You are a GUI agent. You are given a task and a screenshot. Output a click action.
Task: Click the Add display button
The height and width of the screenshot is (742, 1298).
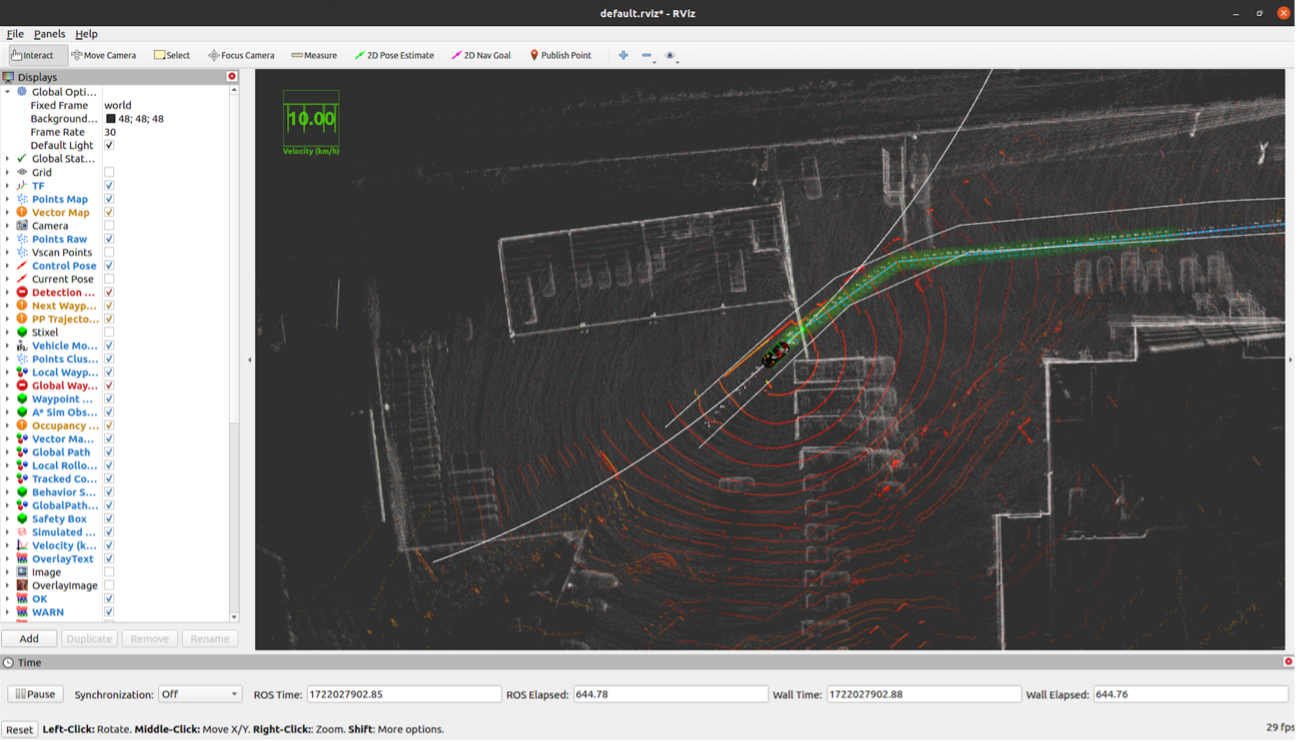29,638
